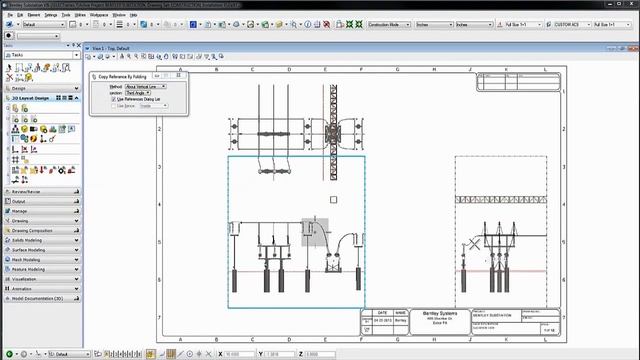Viewport: 640px width, 360px height.
Task: Open the Review/Revise task group
Action: click(42, 191)
